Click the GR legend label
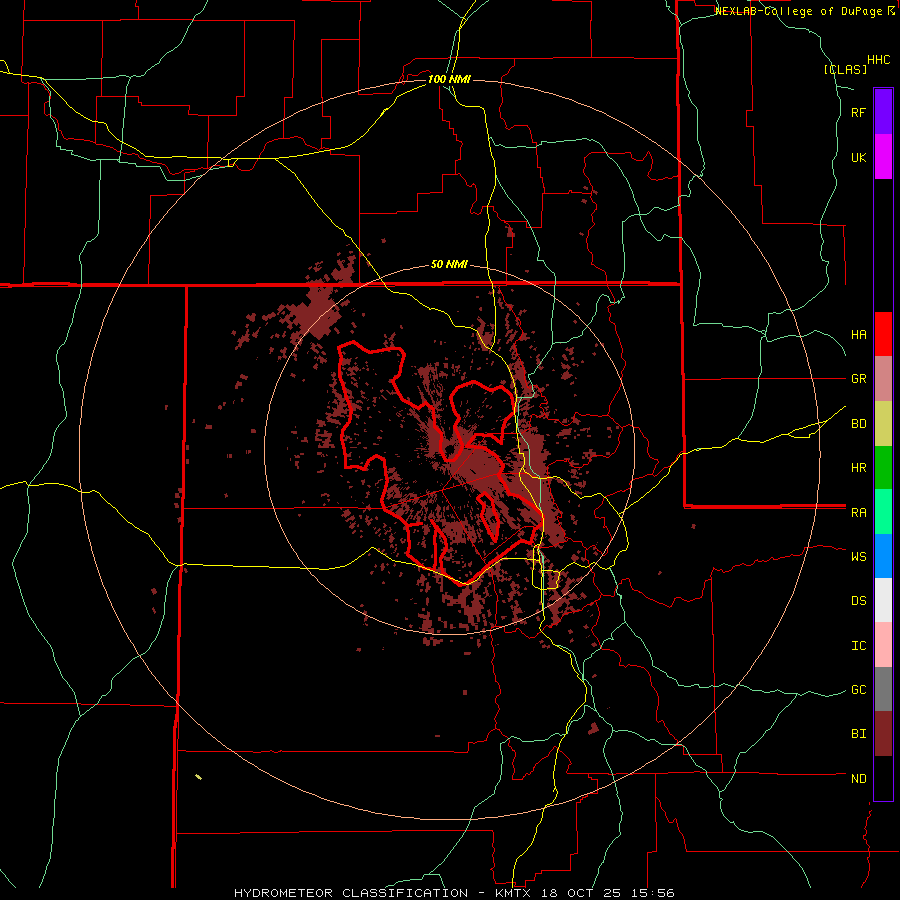The width and height of the screenshot is (900, 900). pyautogui.click(x=858, y=379)
